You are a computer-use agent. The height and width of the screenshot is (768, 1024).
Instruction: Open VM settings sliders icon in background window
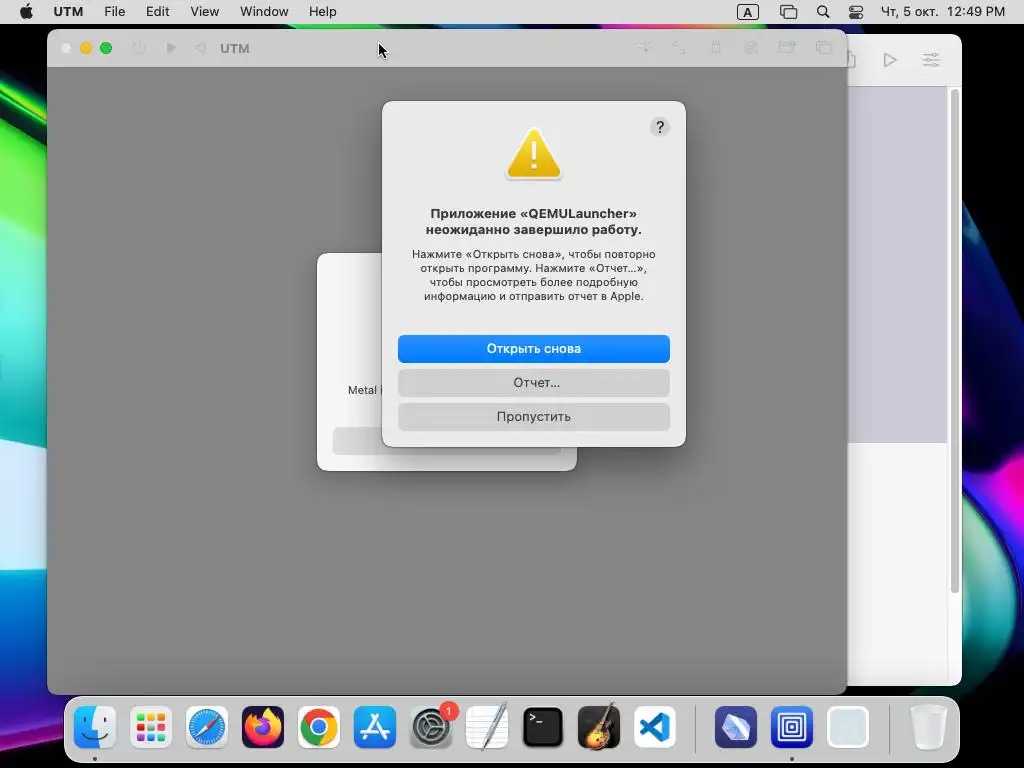(931, 60)
